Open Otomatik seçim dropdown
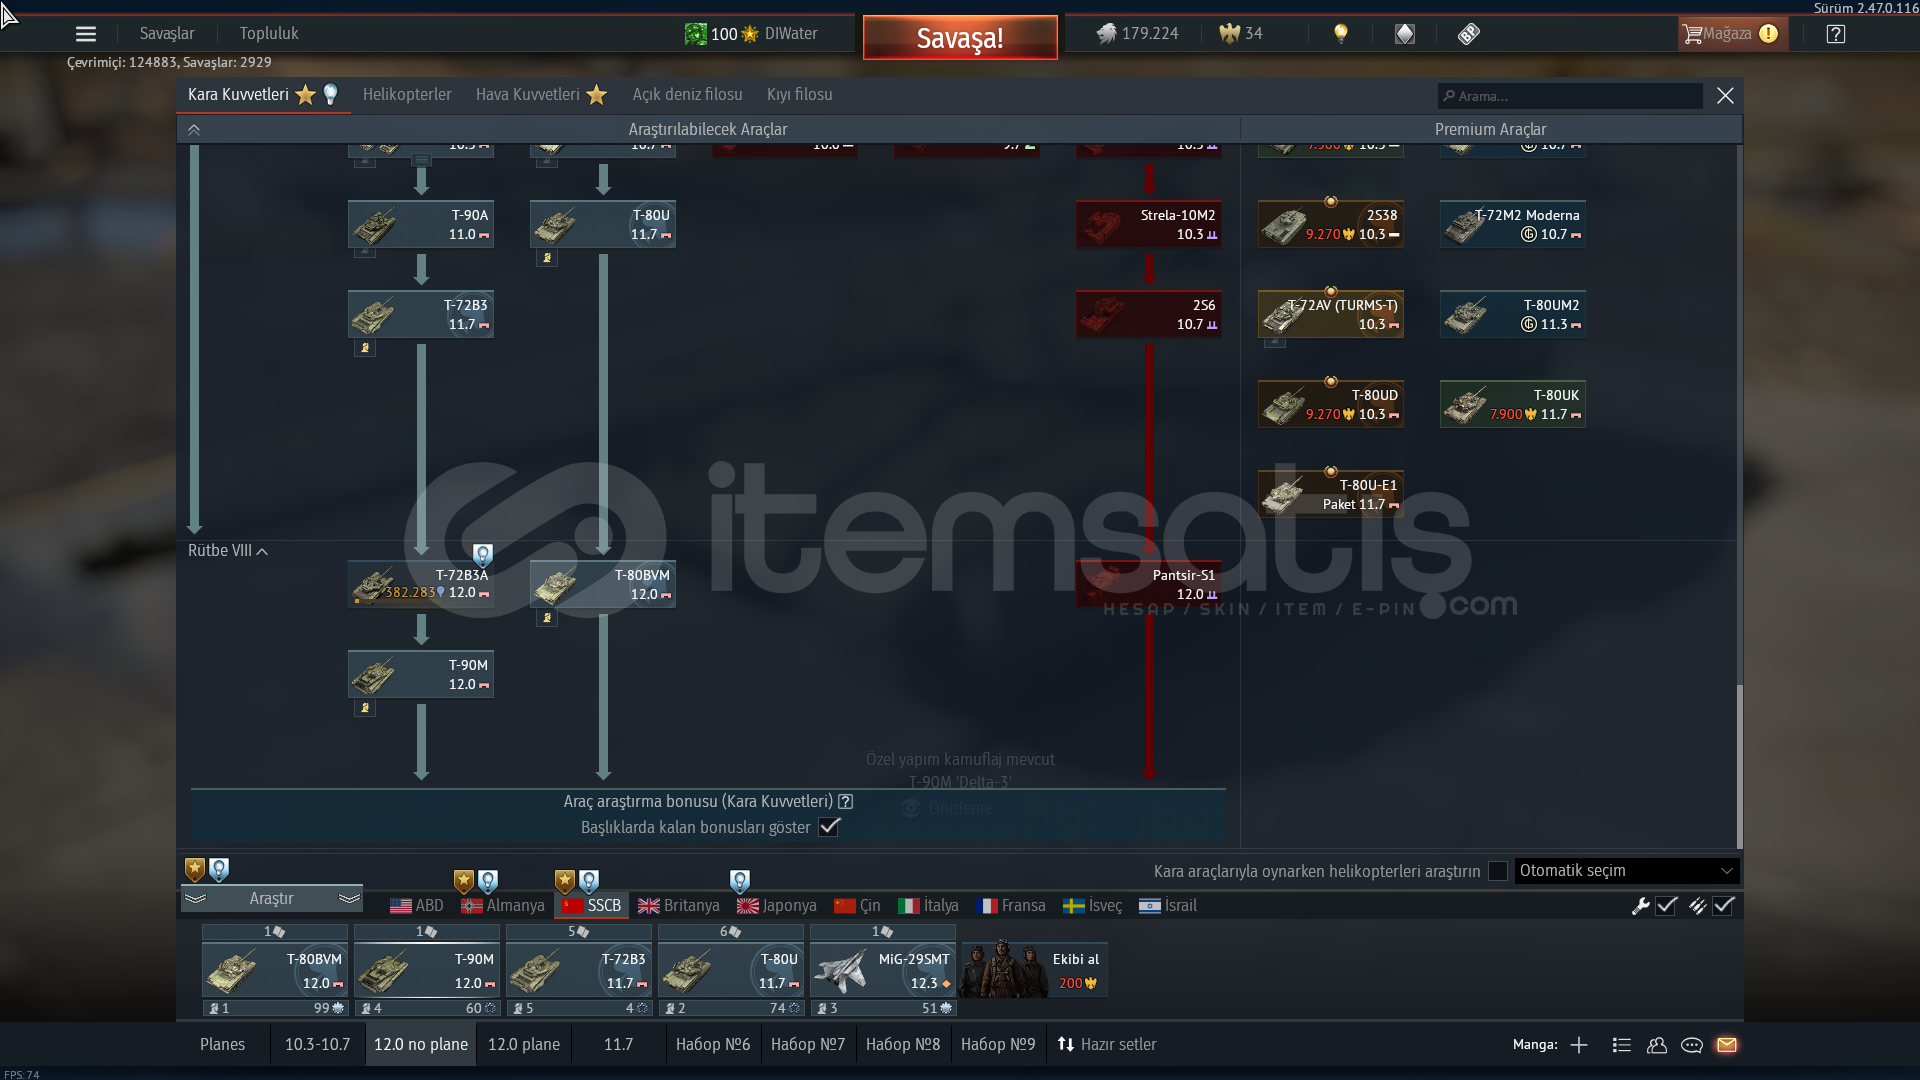This screenshot has width=1920, height=1080. tap(1627, 871)
